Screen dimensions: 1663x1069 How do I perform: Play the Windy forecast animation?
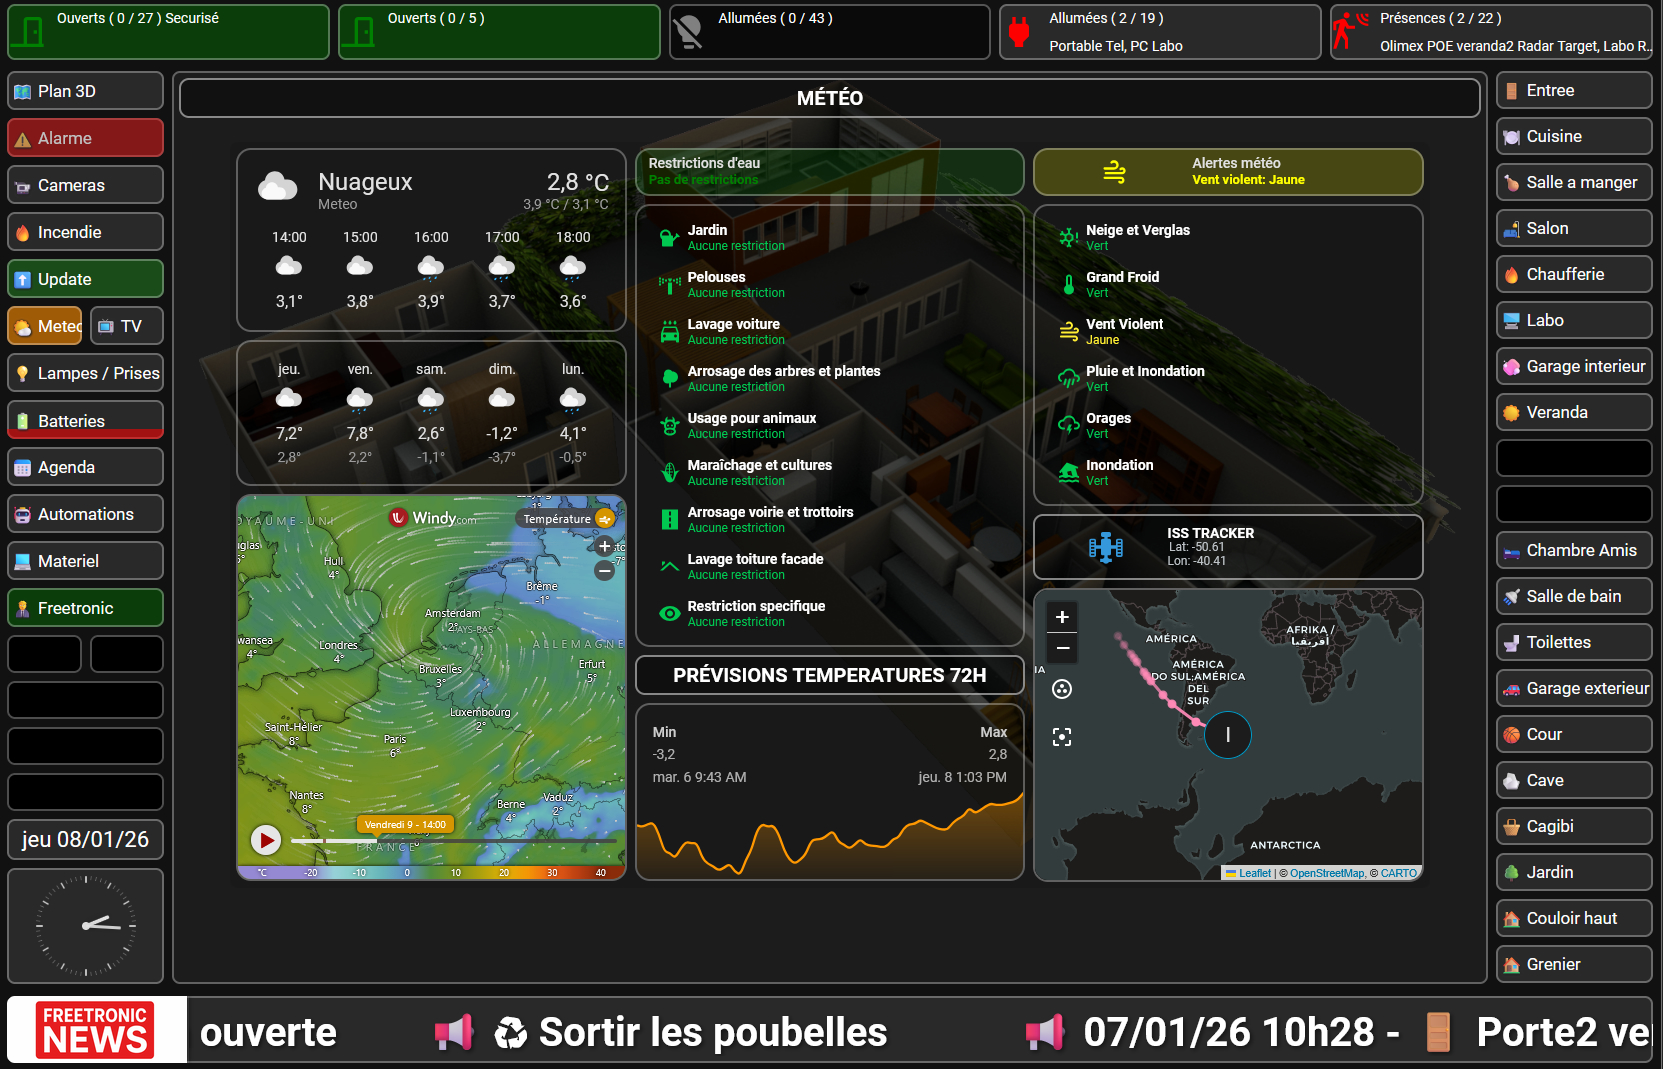[265, 840]
